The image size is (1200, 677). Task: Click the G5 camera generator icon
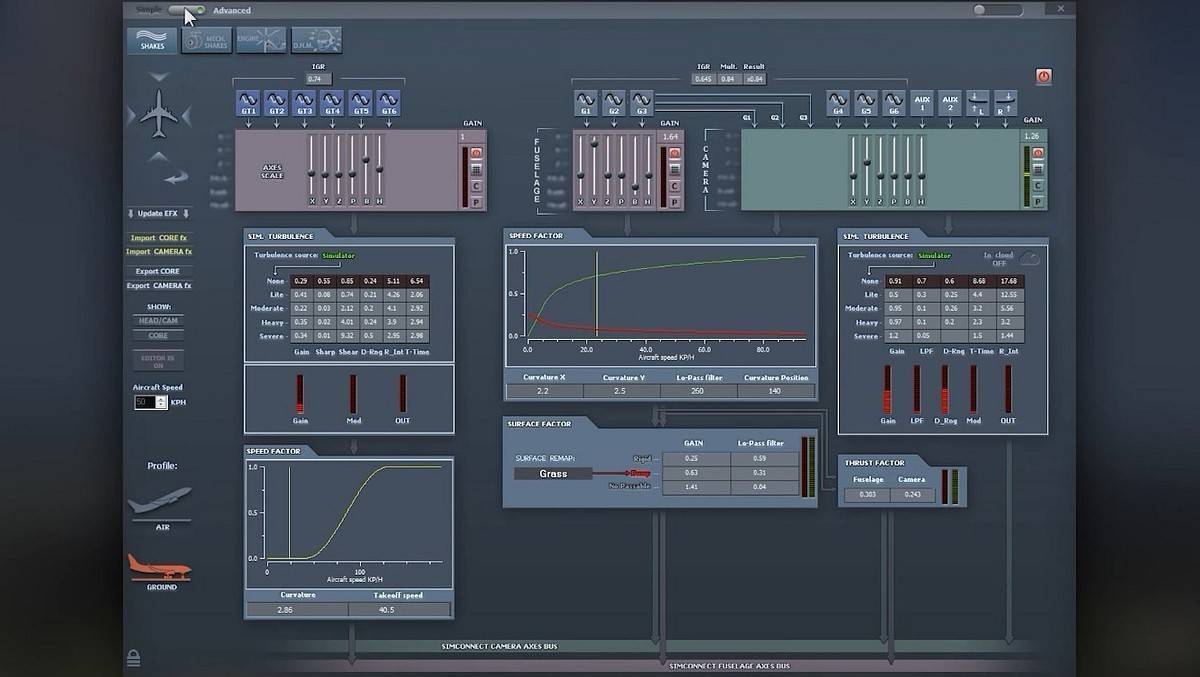(x=865, y=103)
